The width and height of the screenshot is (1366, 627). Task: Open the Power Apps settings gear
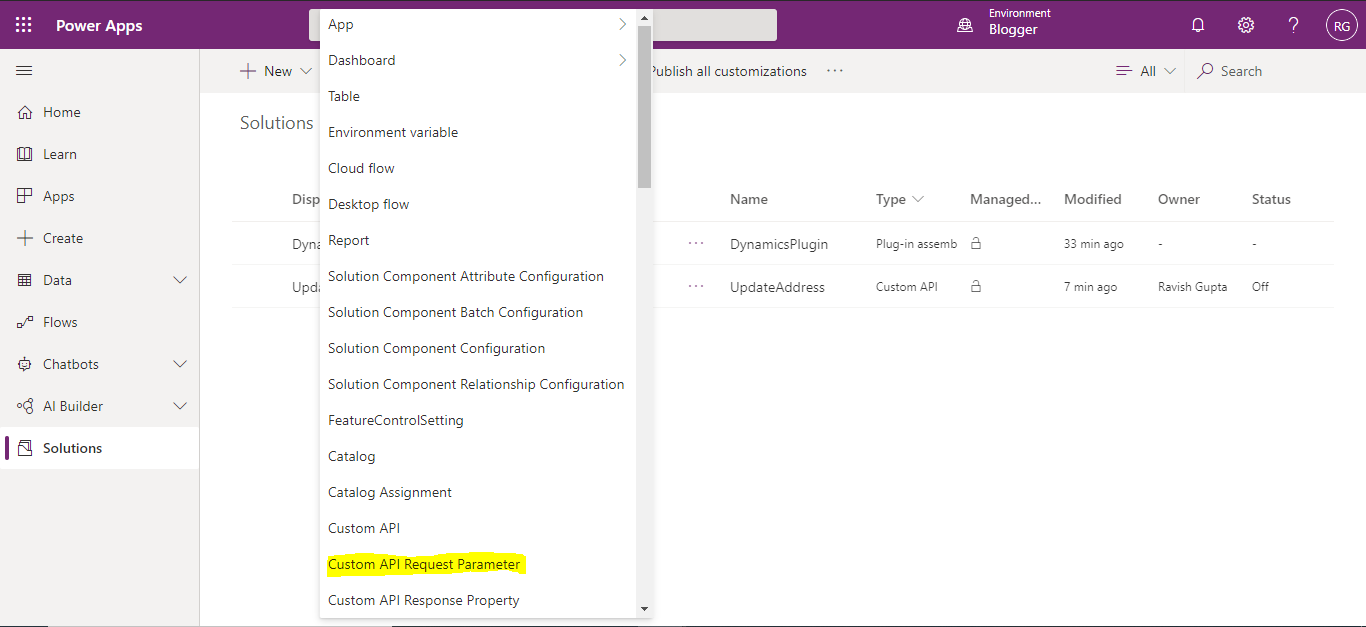(x=1245, y=24)
